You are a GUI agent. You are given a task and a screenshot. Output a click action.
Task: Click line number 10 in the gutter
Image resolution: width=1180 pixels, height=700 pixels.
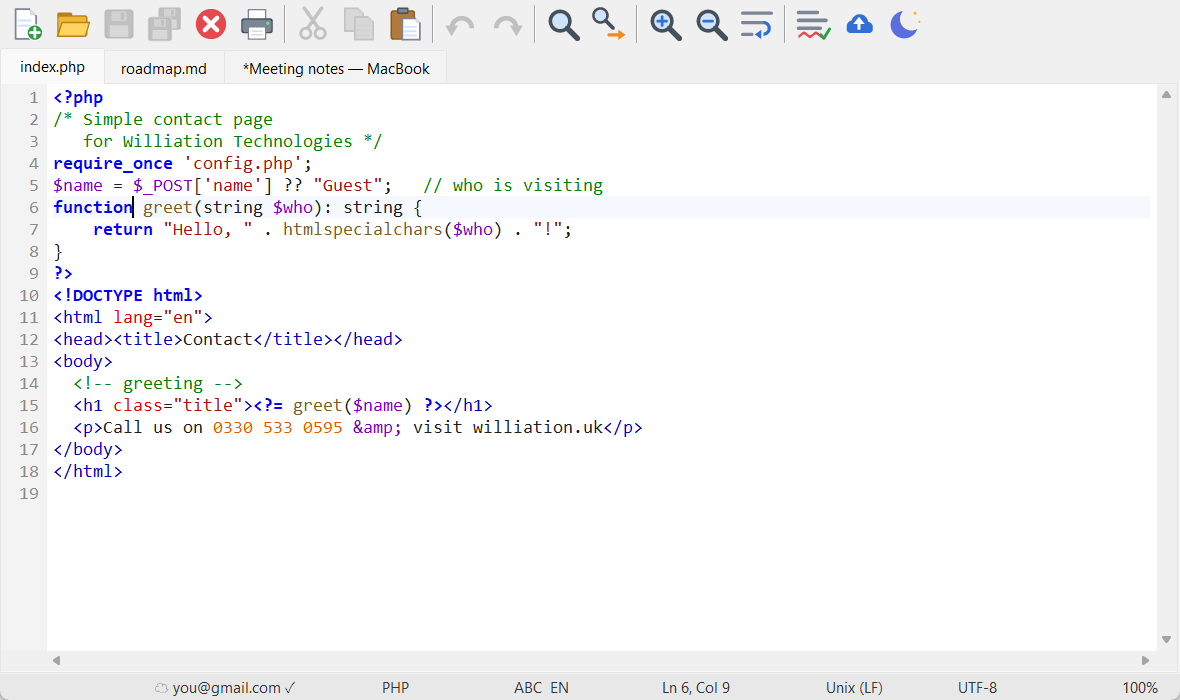coord(29,296)
